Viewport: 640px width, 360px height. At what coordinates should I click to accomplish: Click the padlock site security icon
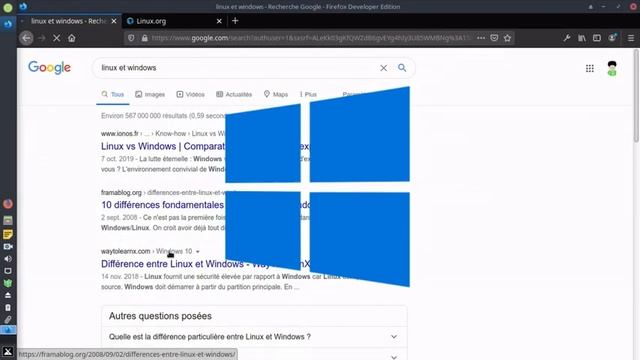(144, 38)
